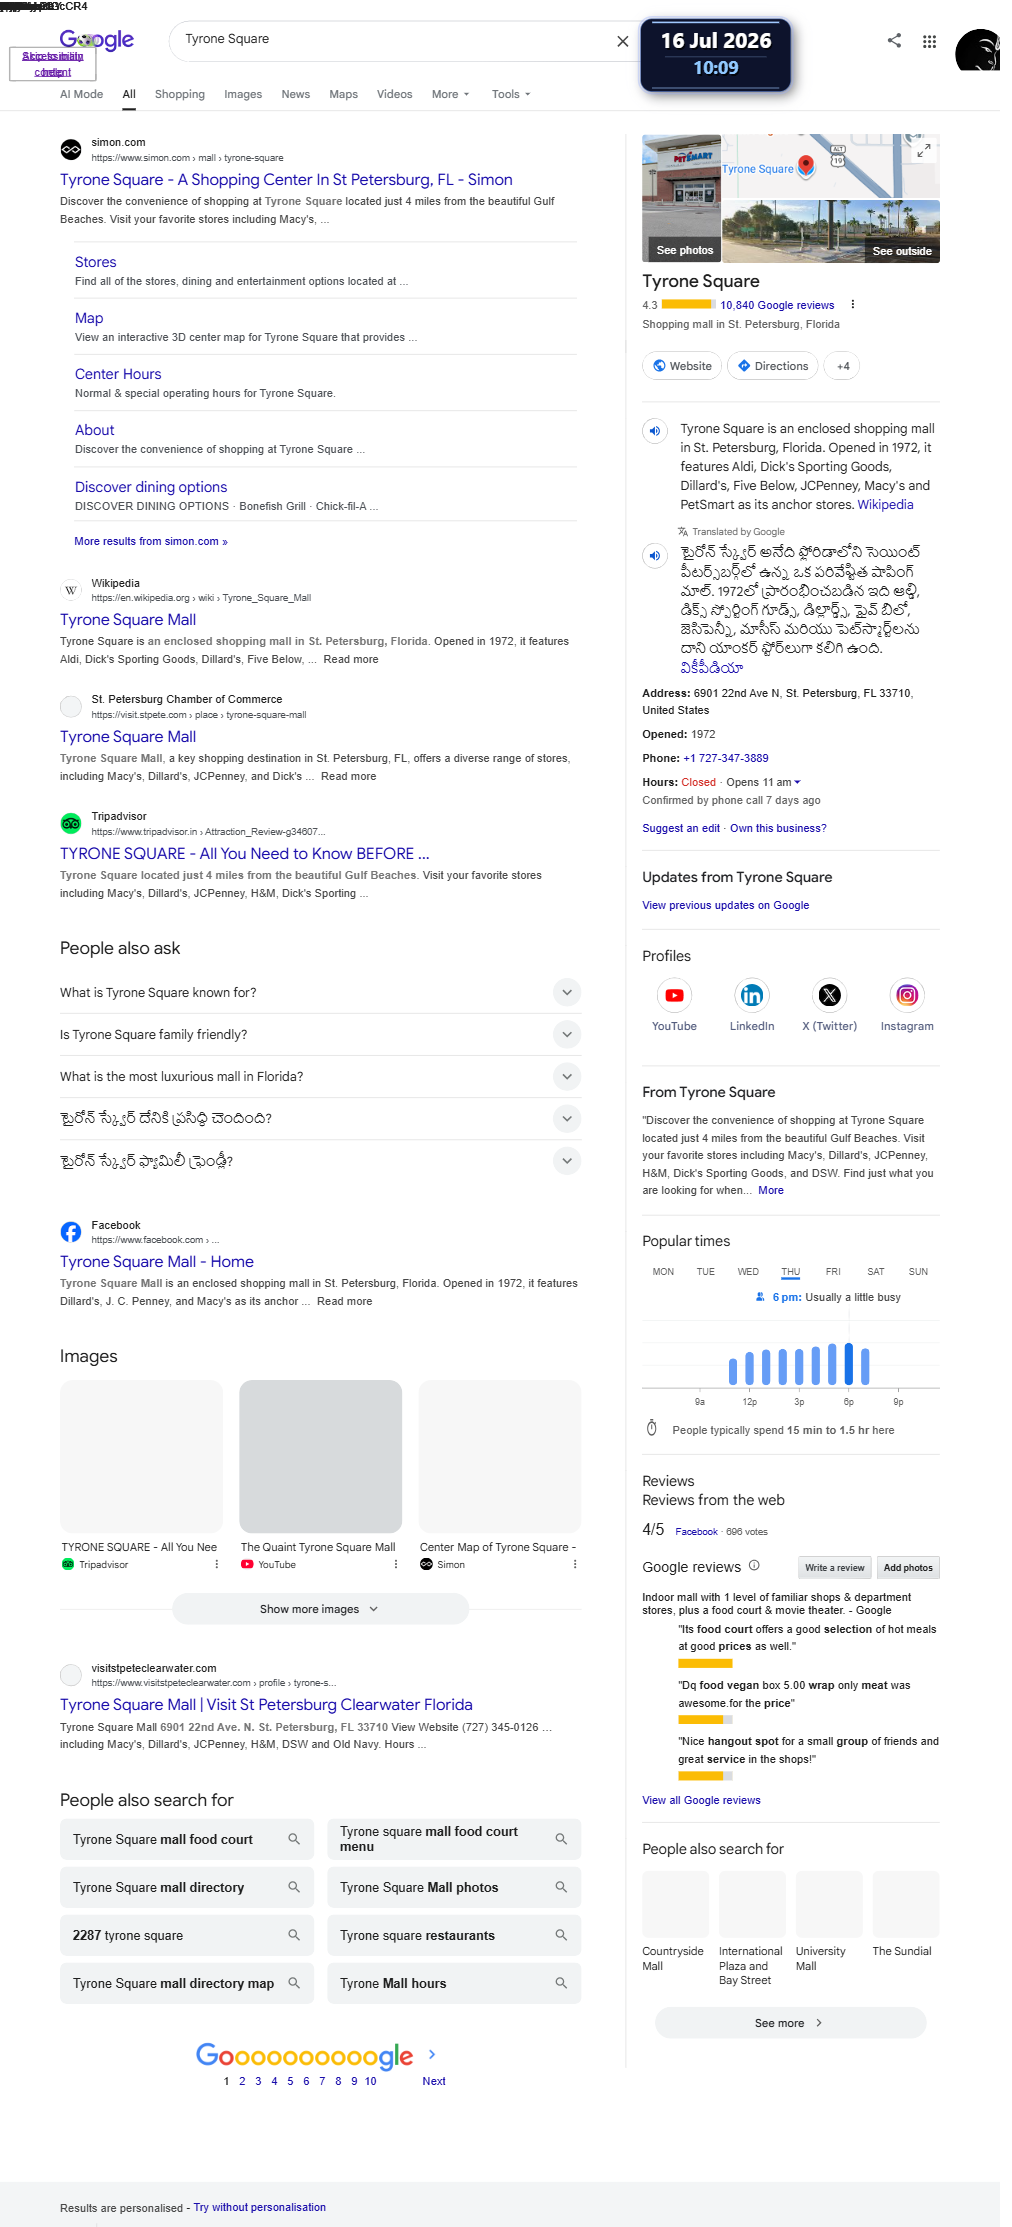
Task: Open the Instagram profile icon
Action: 906,995
